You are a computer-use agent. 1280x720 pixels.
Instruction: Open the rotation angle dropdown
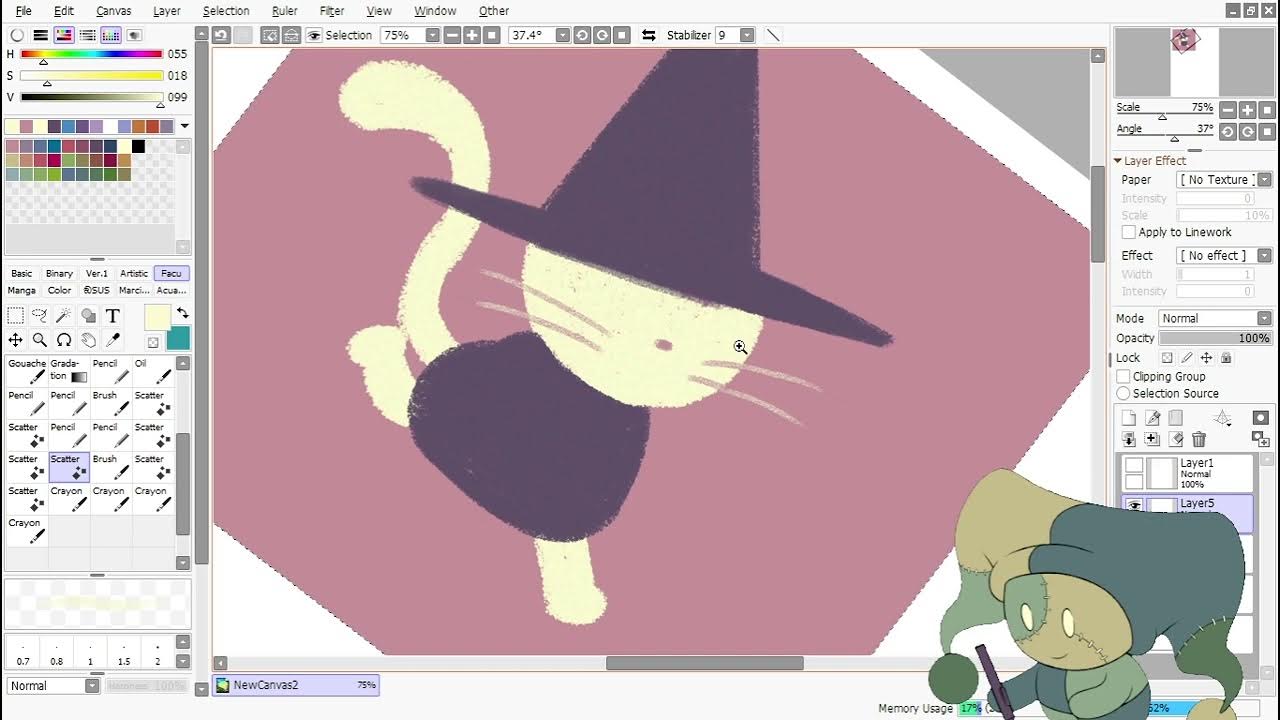(562, 35)
